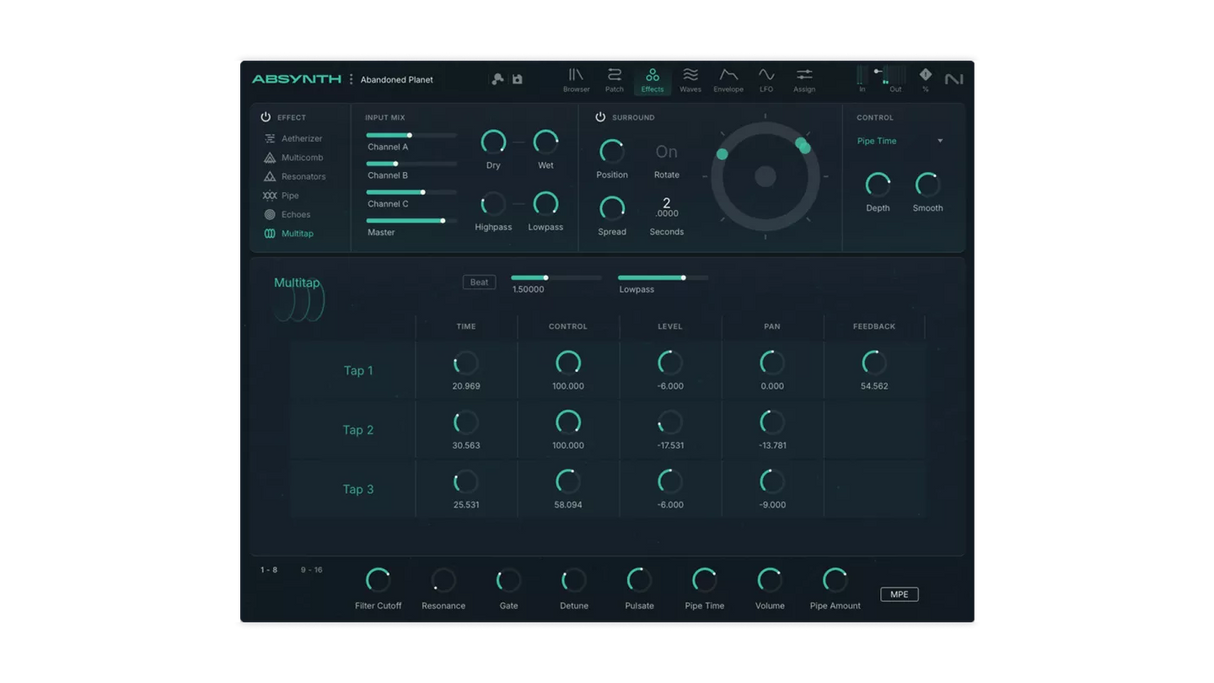Turn off Rotate in the Surround panel
This screenshot has width=1214, height=683.
tap(666, 151)
